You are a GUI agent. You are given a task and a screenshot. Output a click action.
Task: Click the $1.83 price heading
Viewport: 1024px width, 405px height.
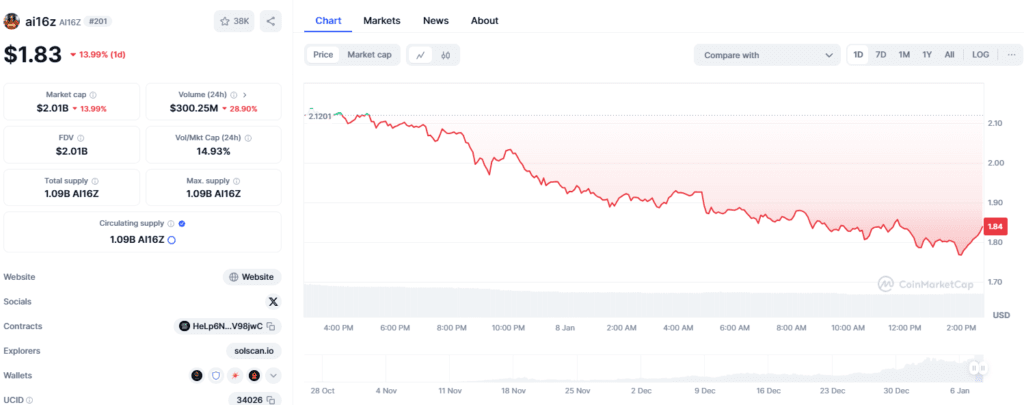[33, 55]
